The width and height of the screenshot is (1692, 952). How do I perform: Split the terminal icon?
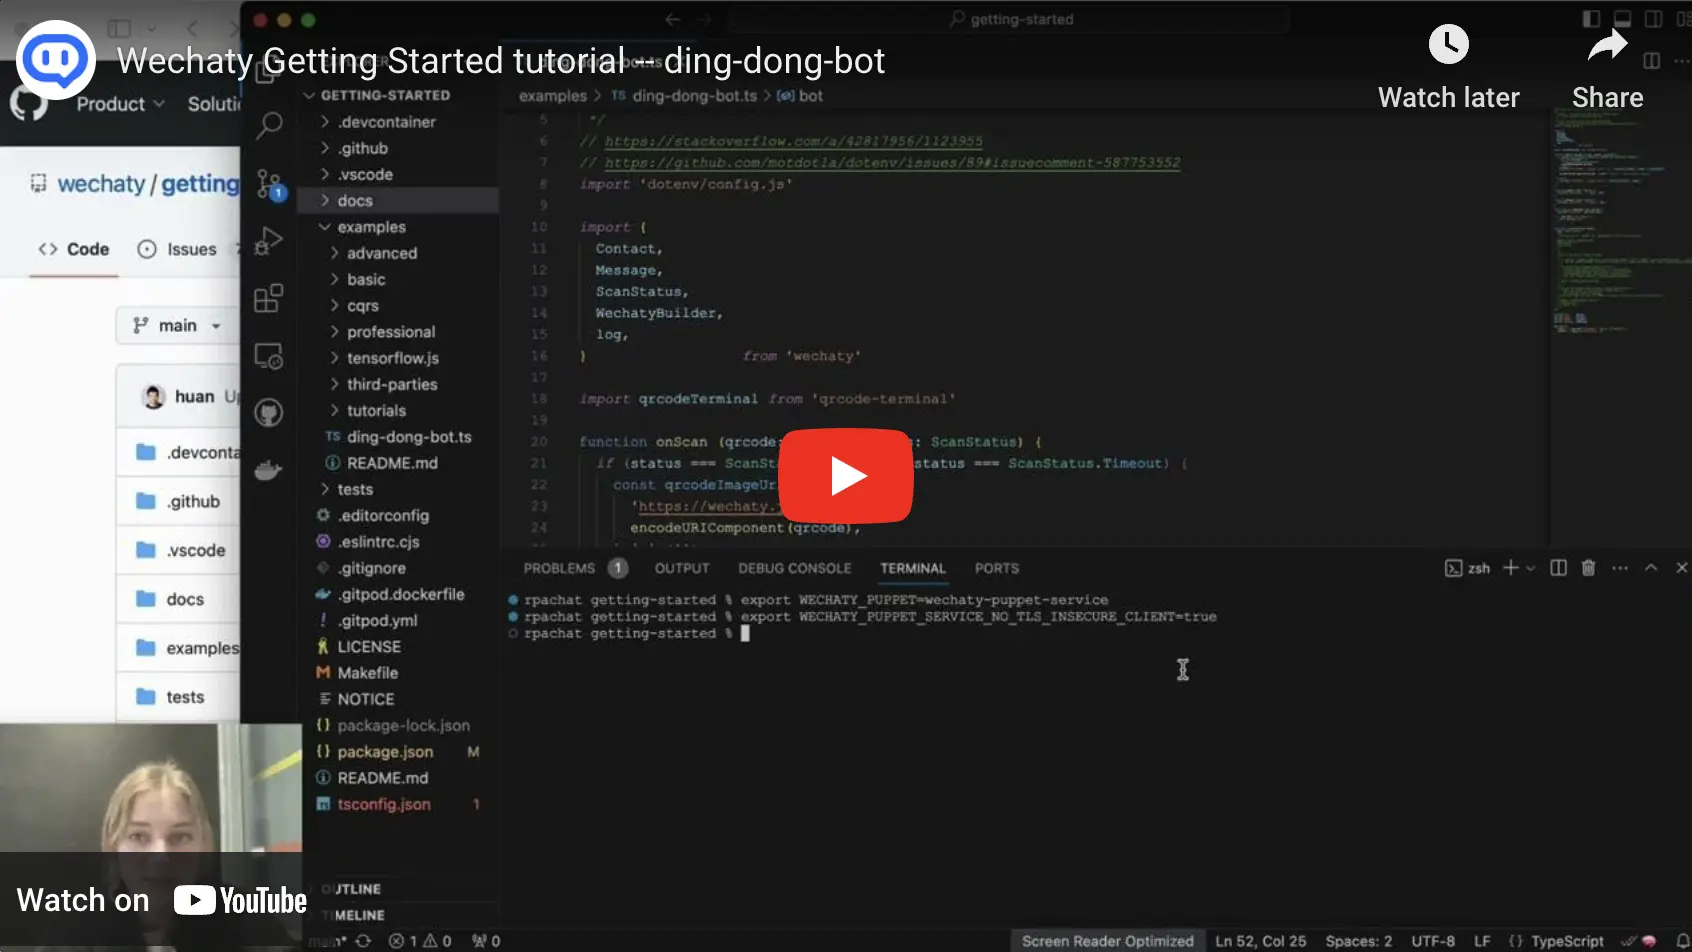1558,568
